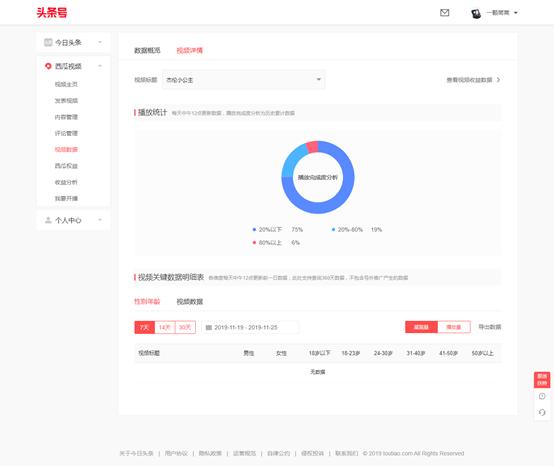Viewport: 554px width, 466px height.
Task: Click the 31-40岁 column header
Action: pyautogui.click(x=416, y=353)
